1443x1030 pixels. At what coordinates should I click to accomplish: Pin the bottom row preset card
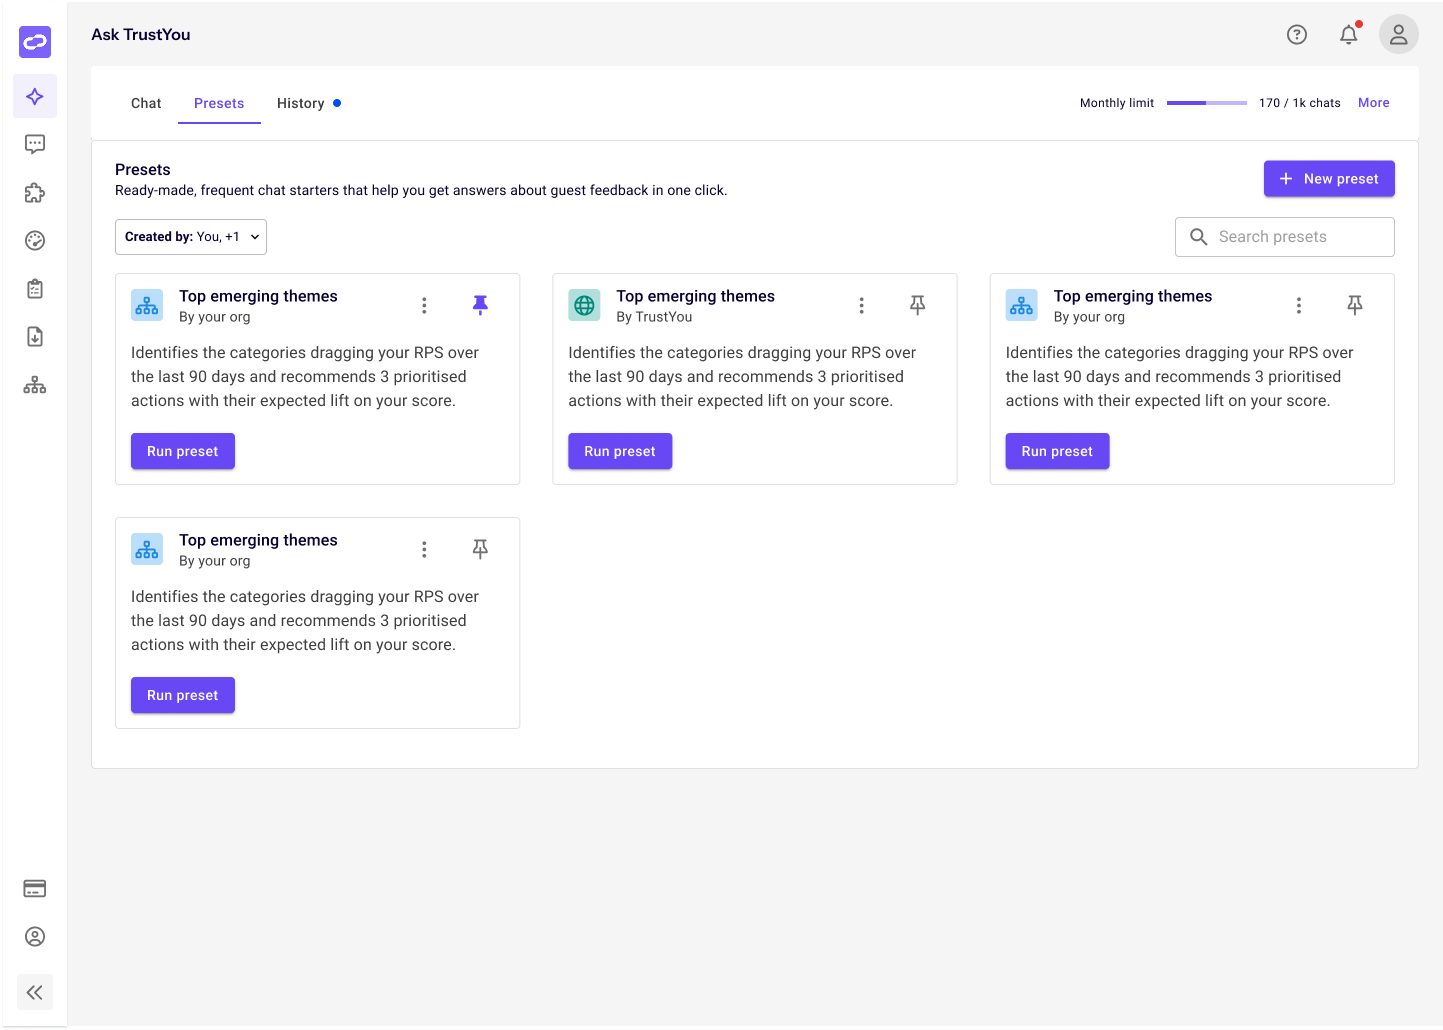(480, 549)
